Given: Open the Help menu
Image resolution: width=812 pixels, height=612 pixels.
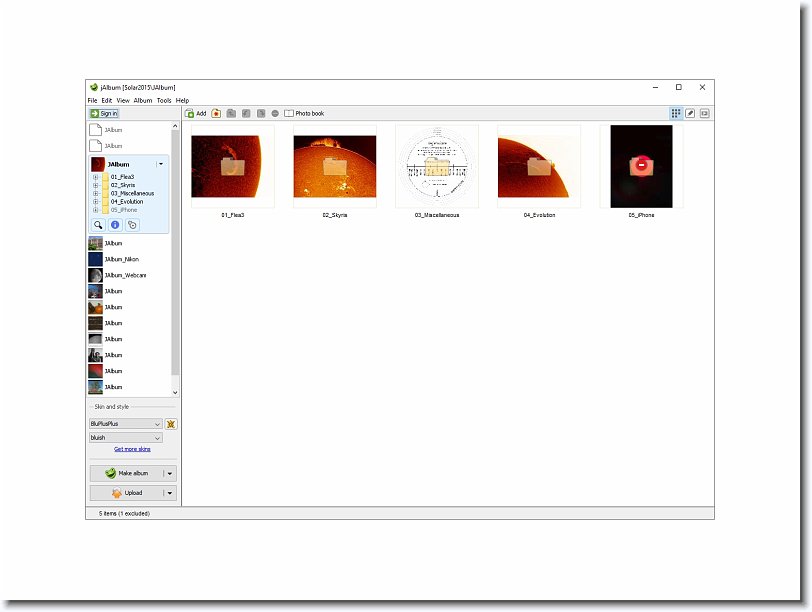Looking at the screenshot, I should click(x=182, y=100).
